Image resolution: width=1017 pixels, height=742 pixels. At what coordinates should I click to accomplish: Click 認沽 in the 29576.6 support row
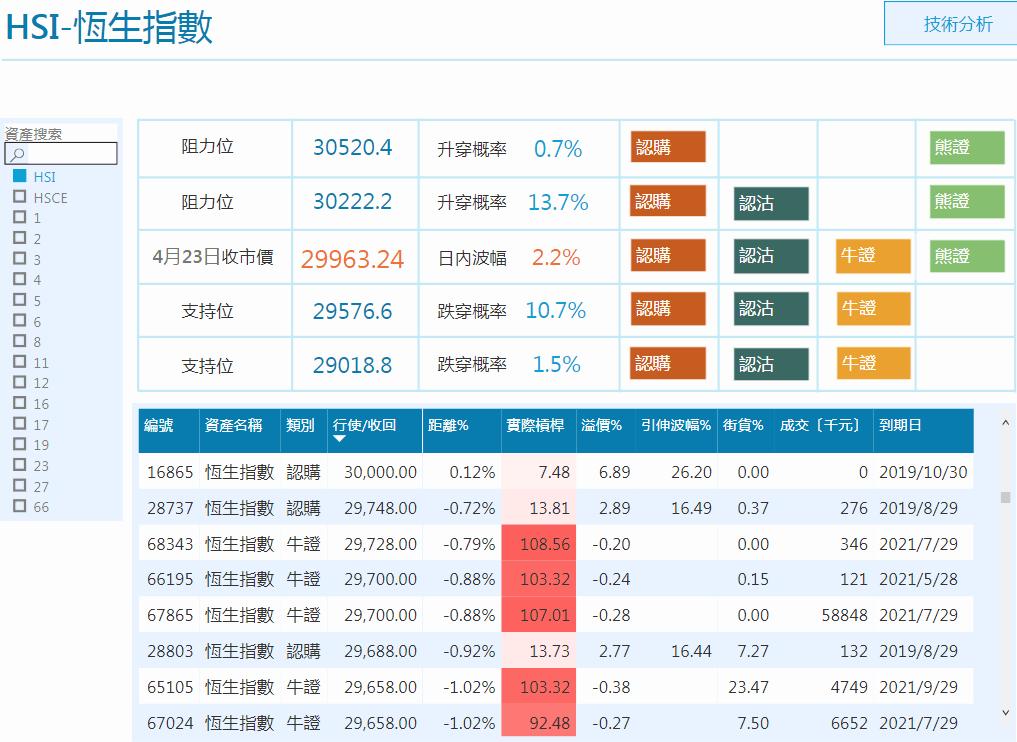[x=770, y=310]
